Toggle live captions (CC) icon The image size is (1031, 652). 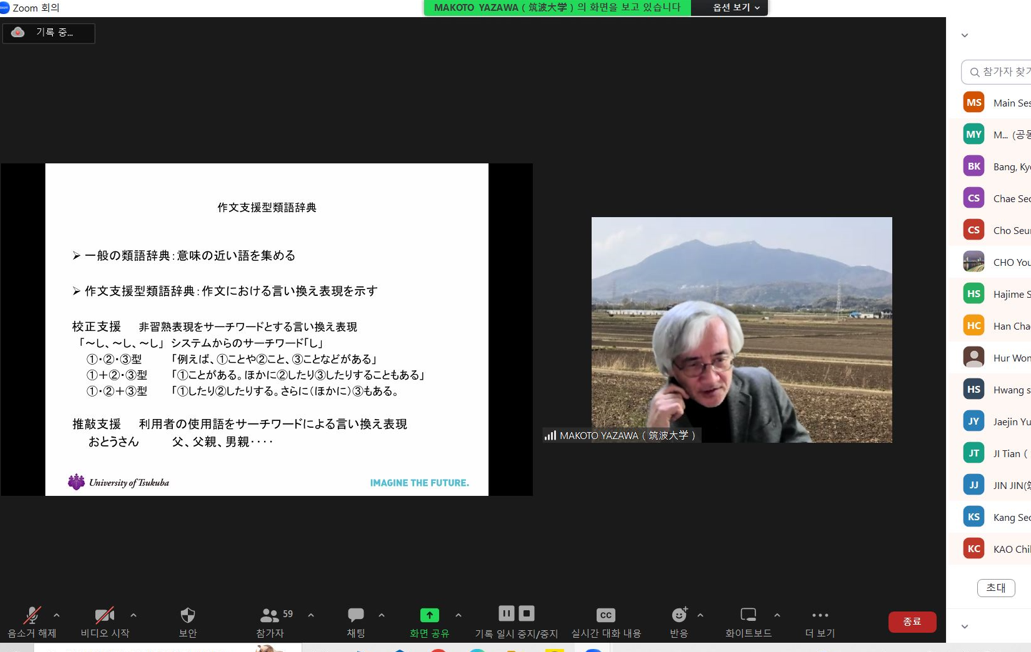point(605,616)
